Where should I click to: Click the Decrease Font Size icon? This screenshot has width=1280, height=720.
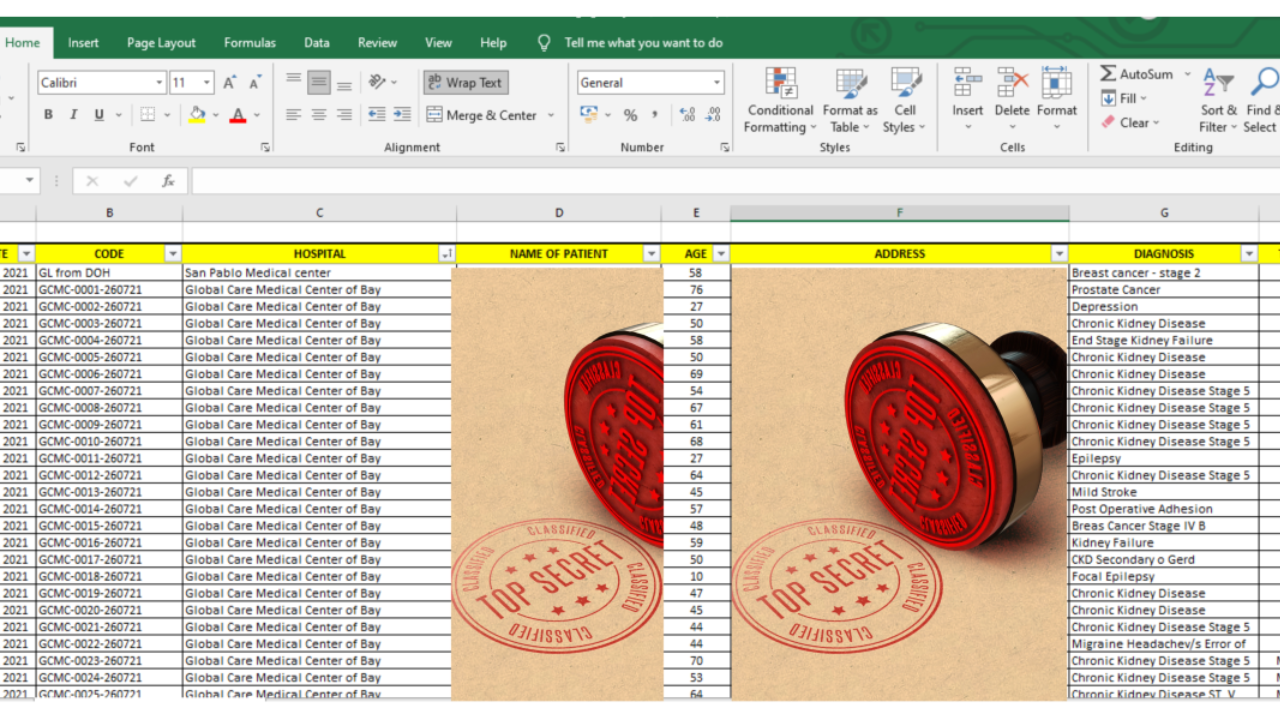point(255,83)
